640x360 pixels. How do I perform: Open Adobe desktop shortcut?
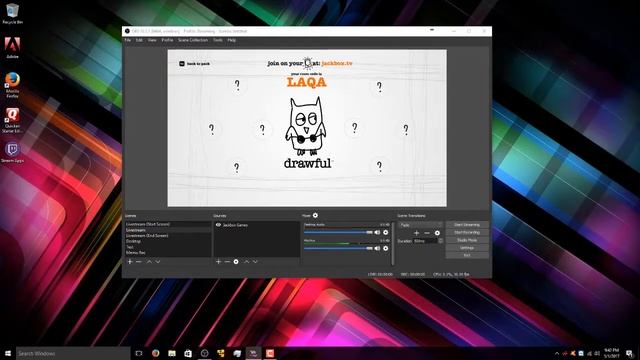pos(12,47)
